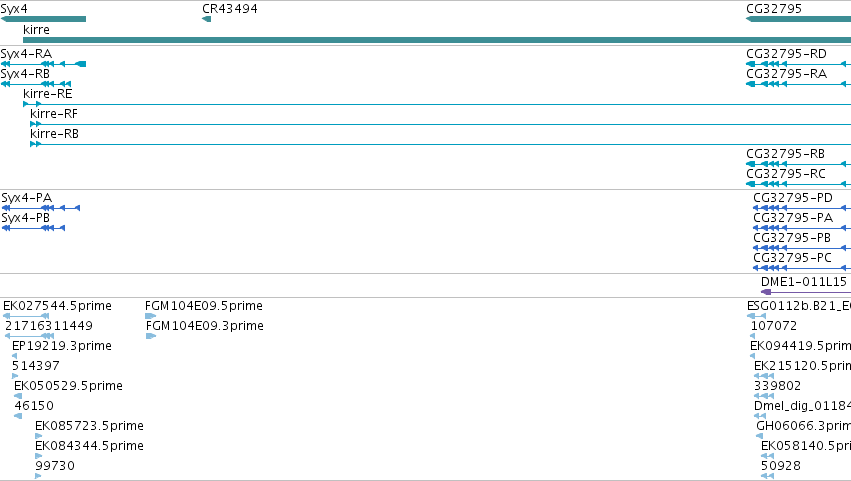This screenshot has height=481, width=851.
Task: Click the 99730 feature arrow
Action: 38,476
